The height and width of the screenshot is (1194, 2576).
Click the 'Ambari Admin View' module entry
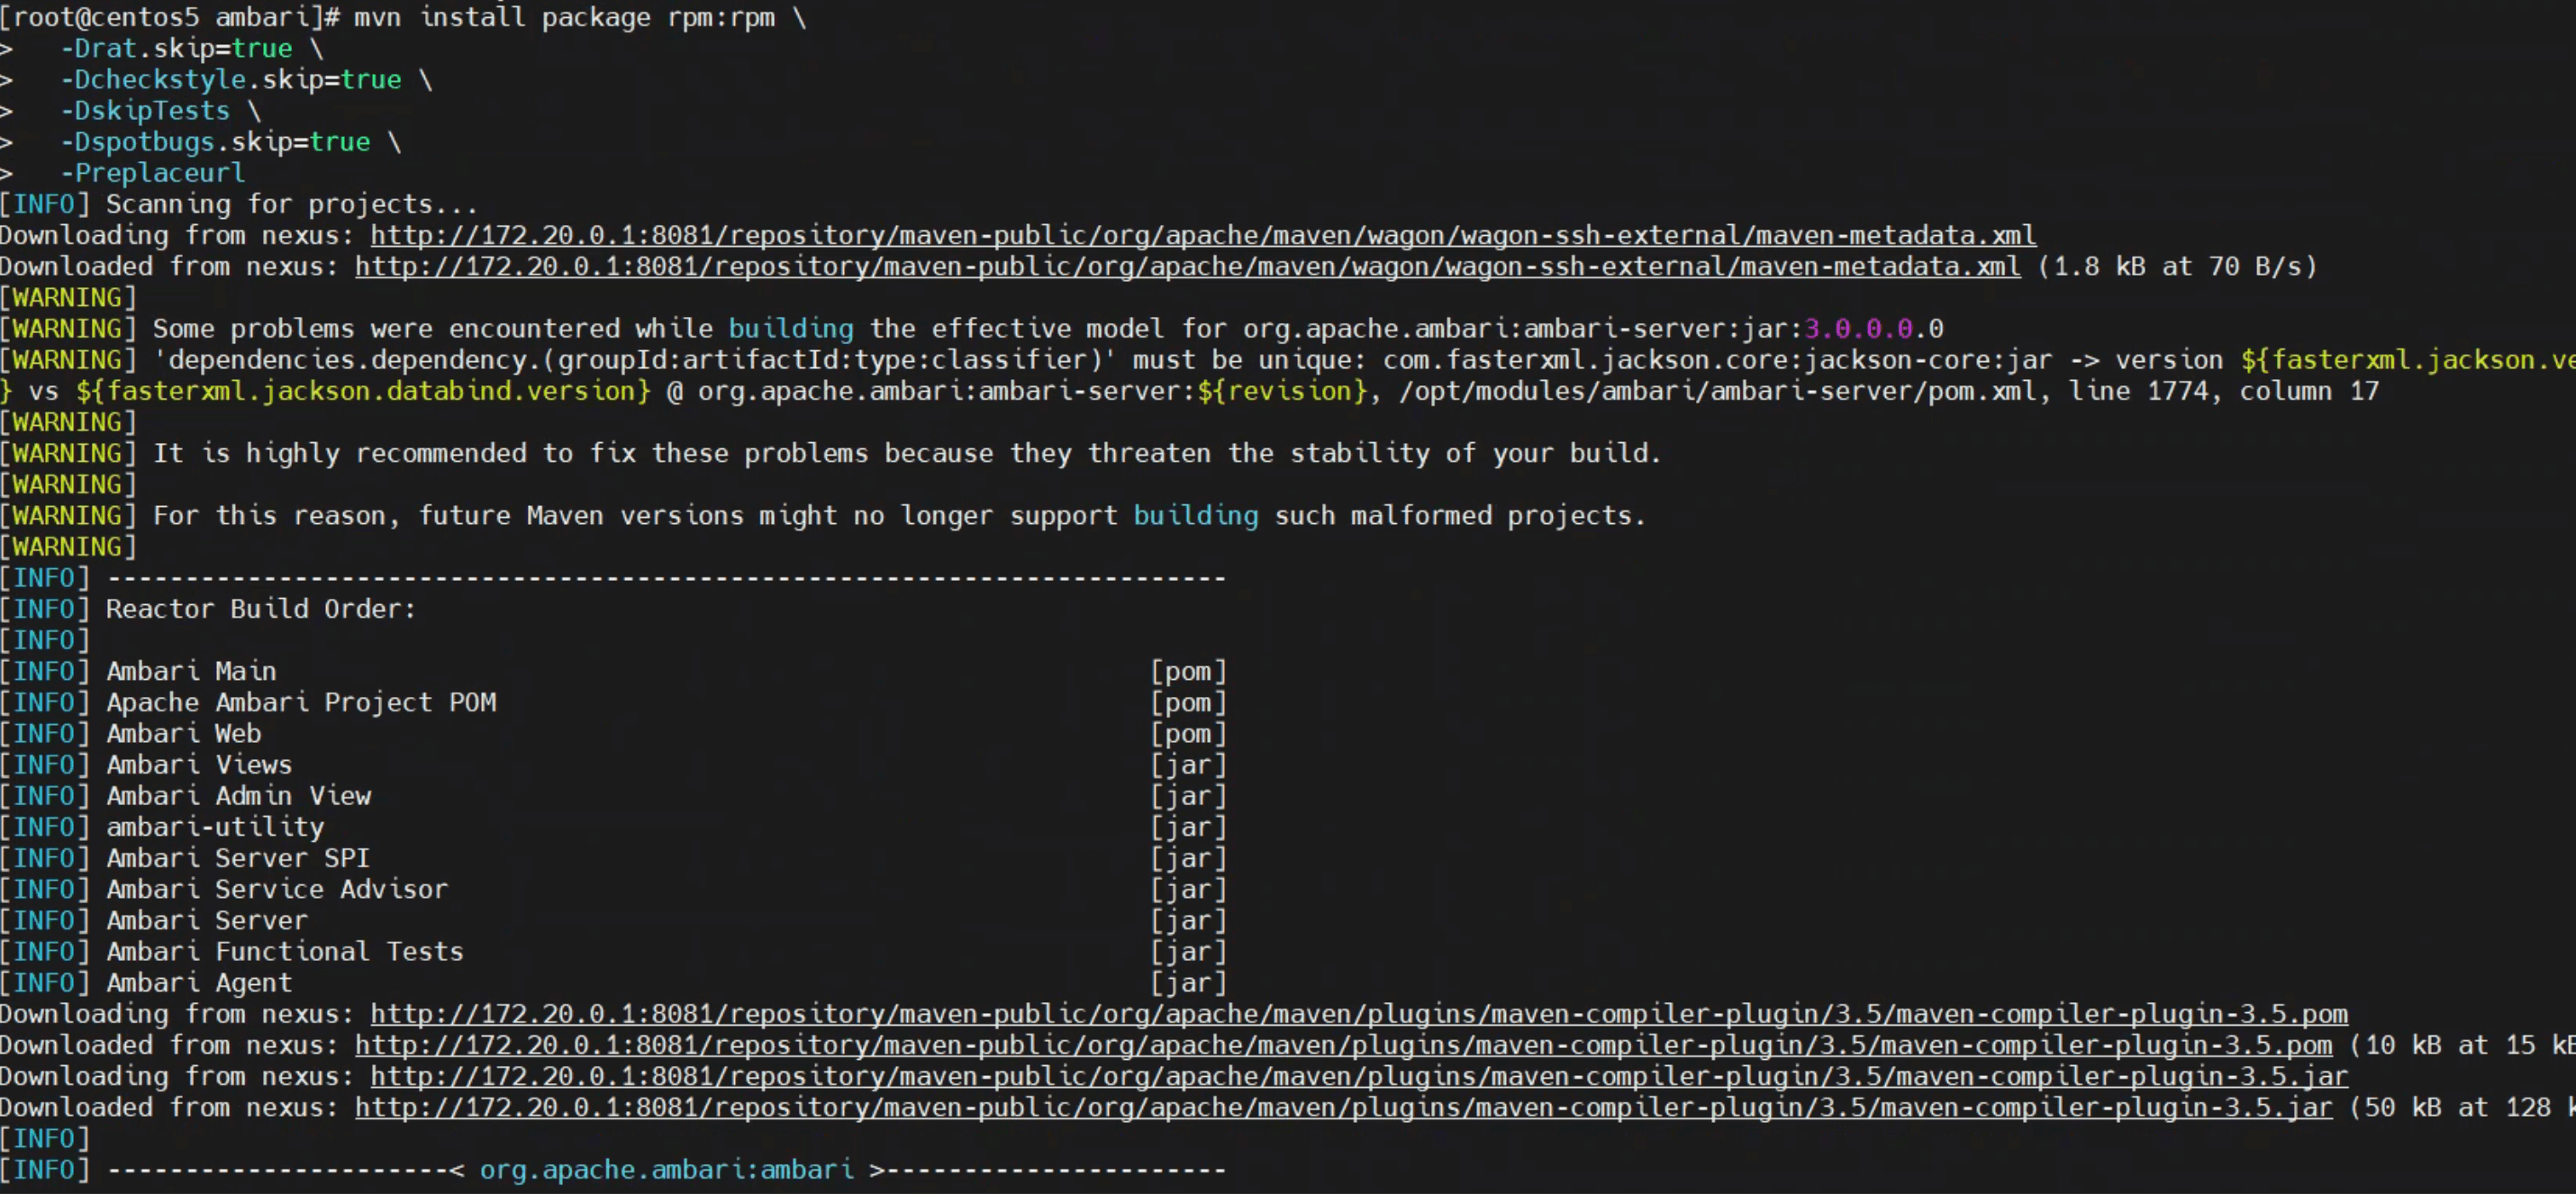239,796
